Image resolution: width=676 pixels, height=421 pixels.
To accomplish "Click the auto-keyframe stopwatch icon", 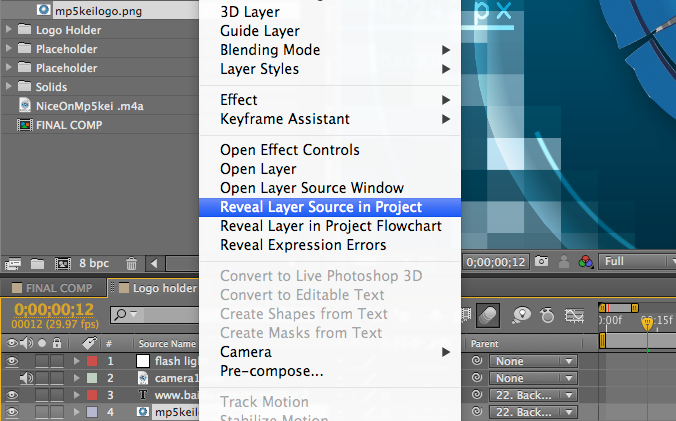I will pos(548,315).
